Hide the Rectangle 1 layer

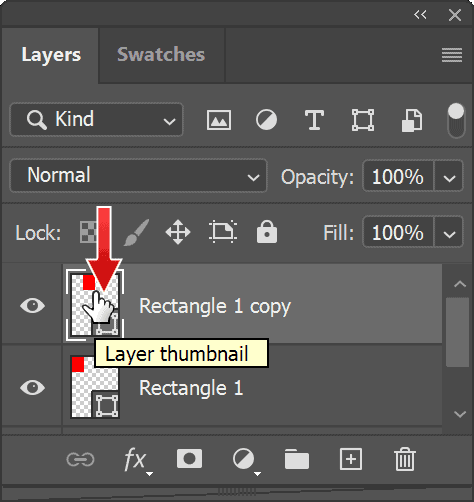[32, 387]
